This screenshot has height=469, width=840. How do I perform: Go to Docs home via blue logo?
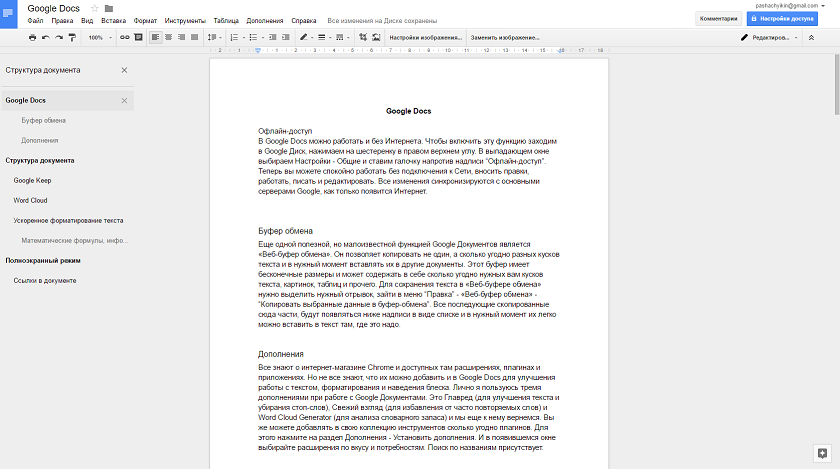9,14
